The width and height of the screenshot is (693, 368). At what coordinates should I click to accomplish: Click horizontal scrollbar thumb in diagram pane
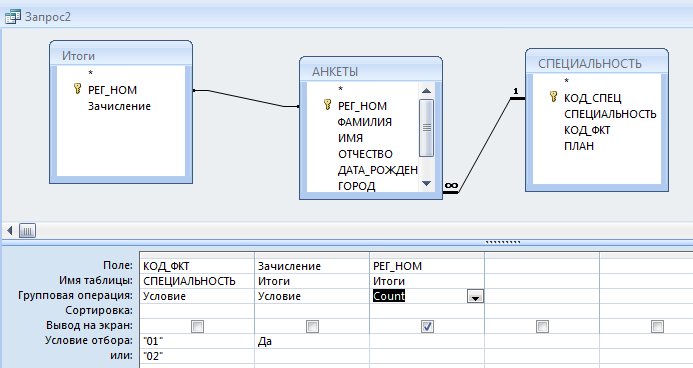coord(27,230)
